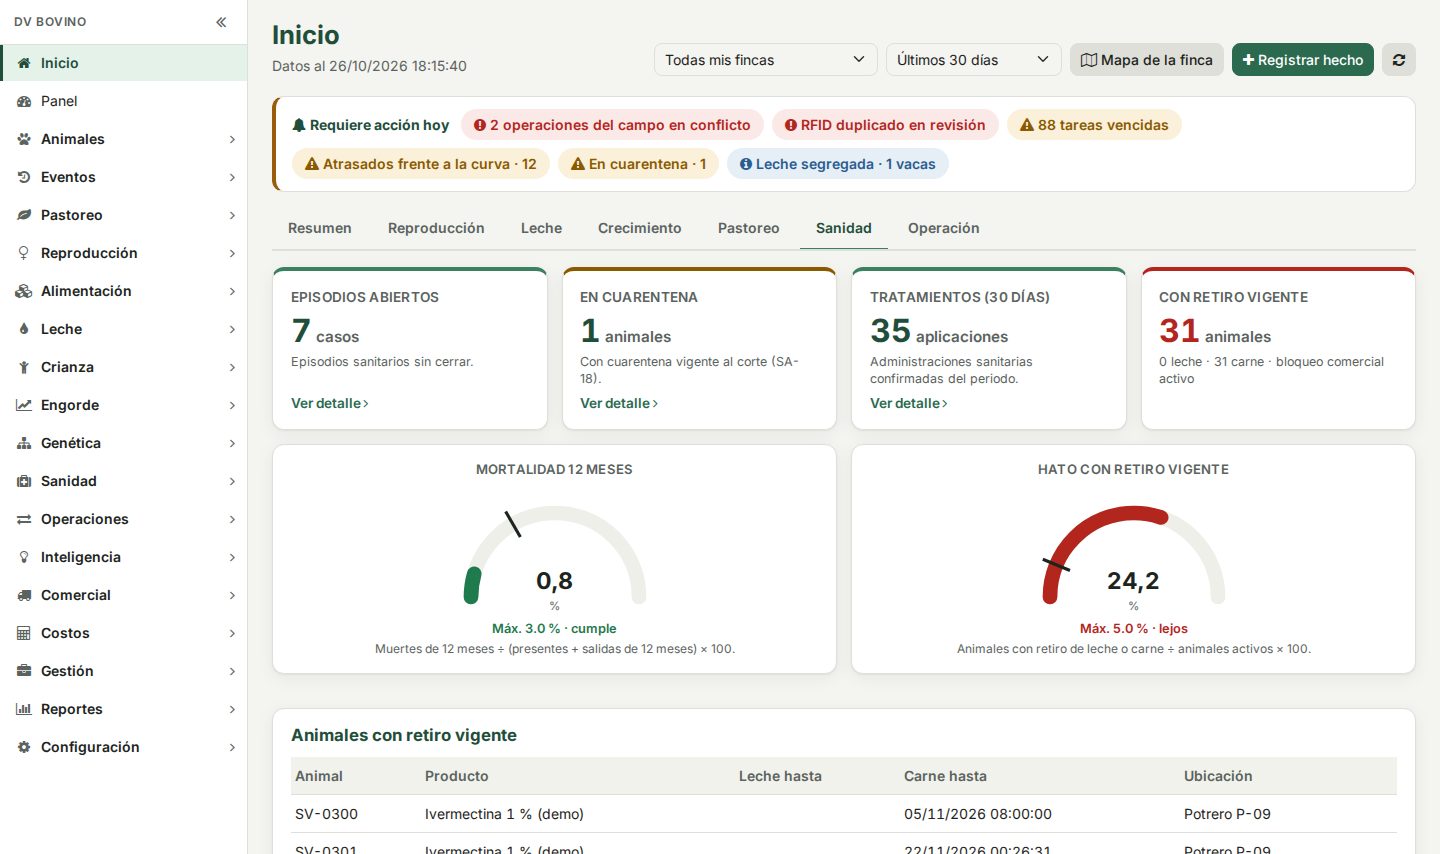Open the Últimos 30 días period dropdown

click(974, 60)
